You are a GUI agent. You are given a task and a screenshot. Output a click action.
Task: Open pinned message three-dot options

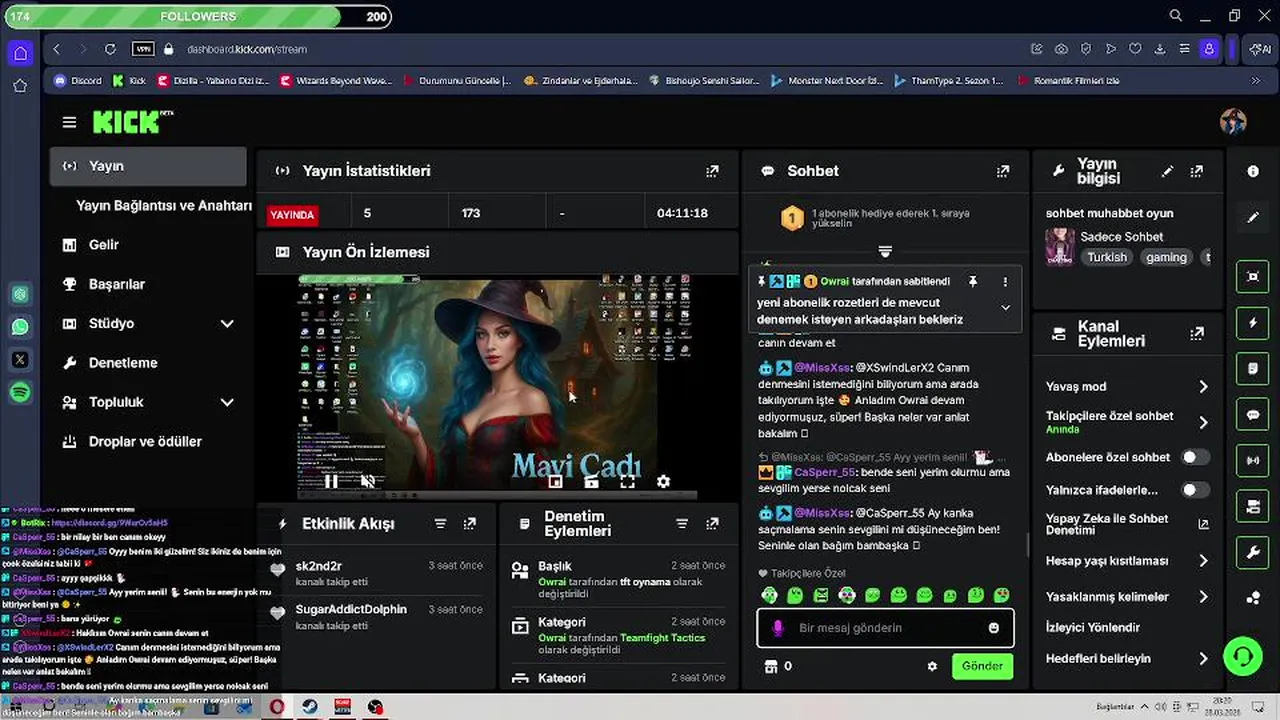[1005, 282]
